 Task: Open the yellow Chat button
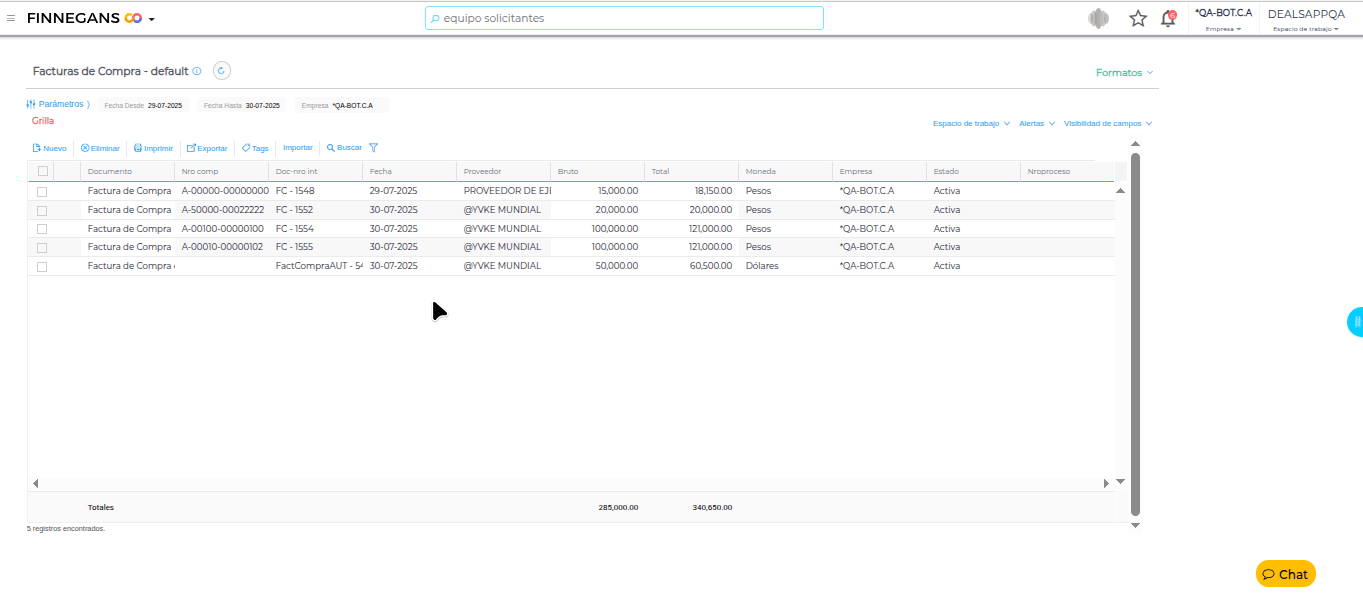(x=1285, y=574)
